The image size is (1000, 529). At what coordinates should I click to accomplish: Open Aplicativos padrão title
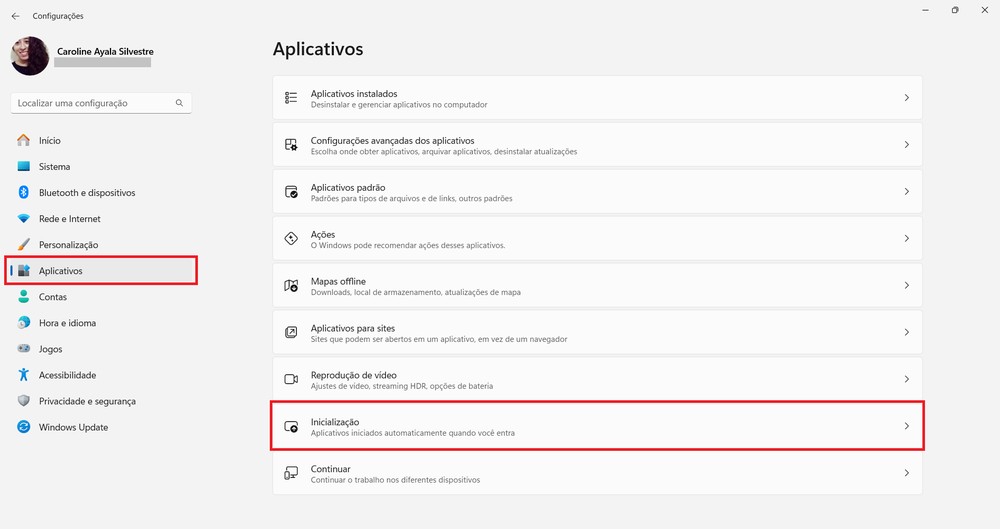[x=348, y=188]
